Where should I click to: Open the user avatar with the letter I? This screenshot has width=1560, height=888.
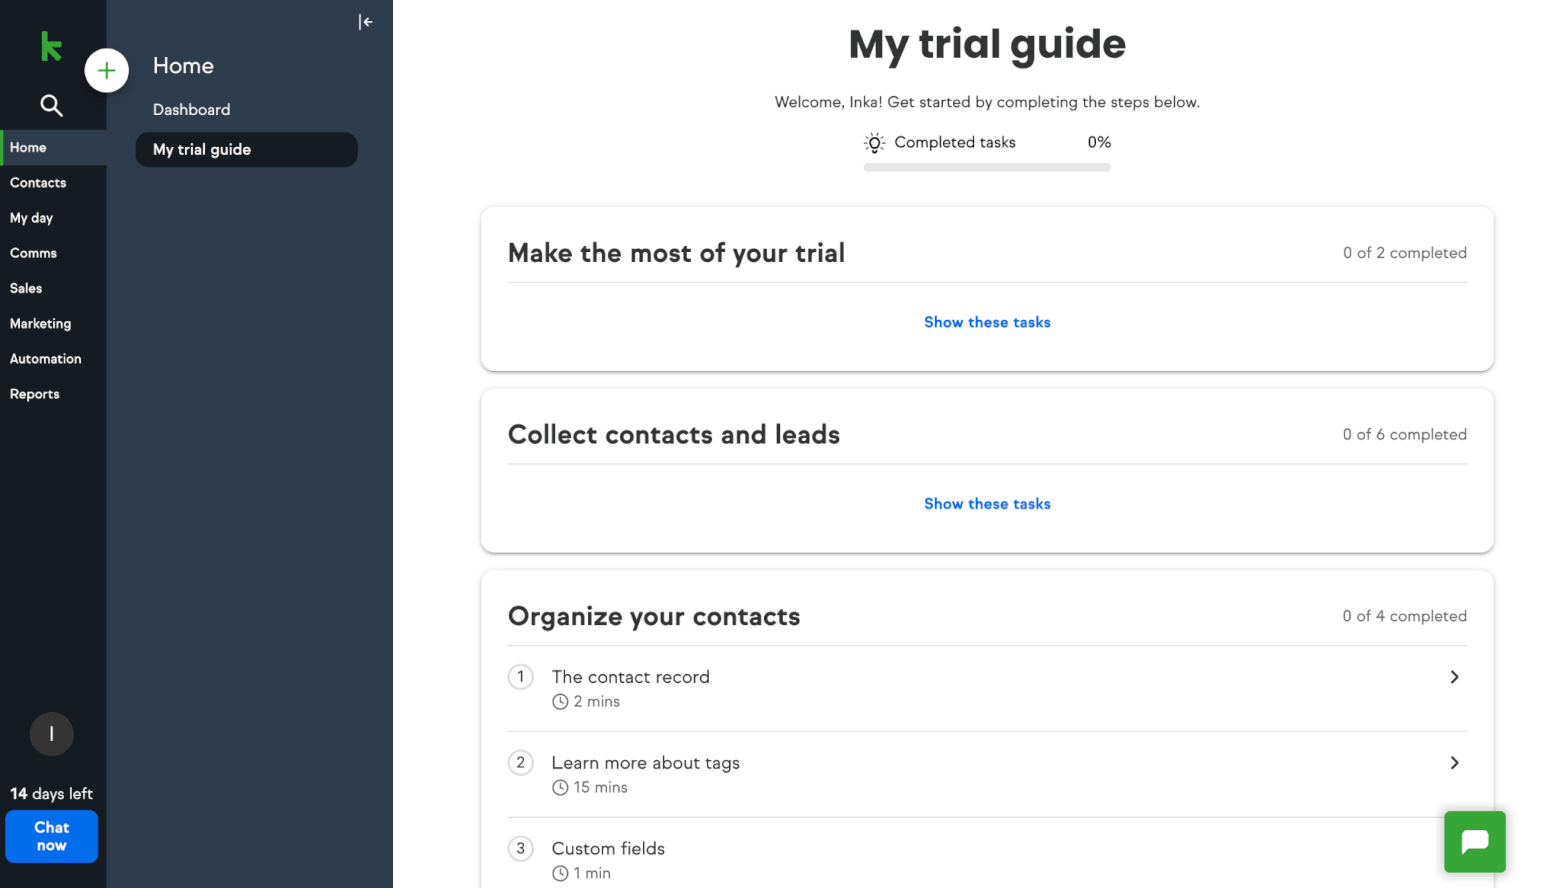coord(51,734)
